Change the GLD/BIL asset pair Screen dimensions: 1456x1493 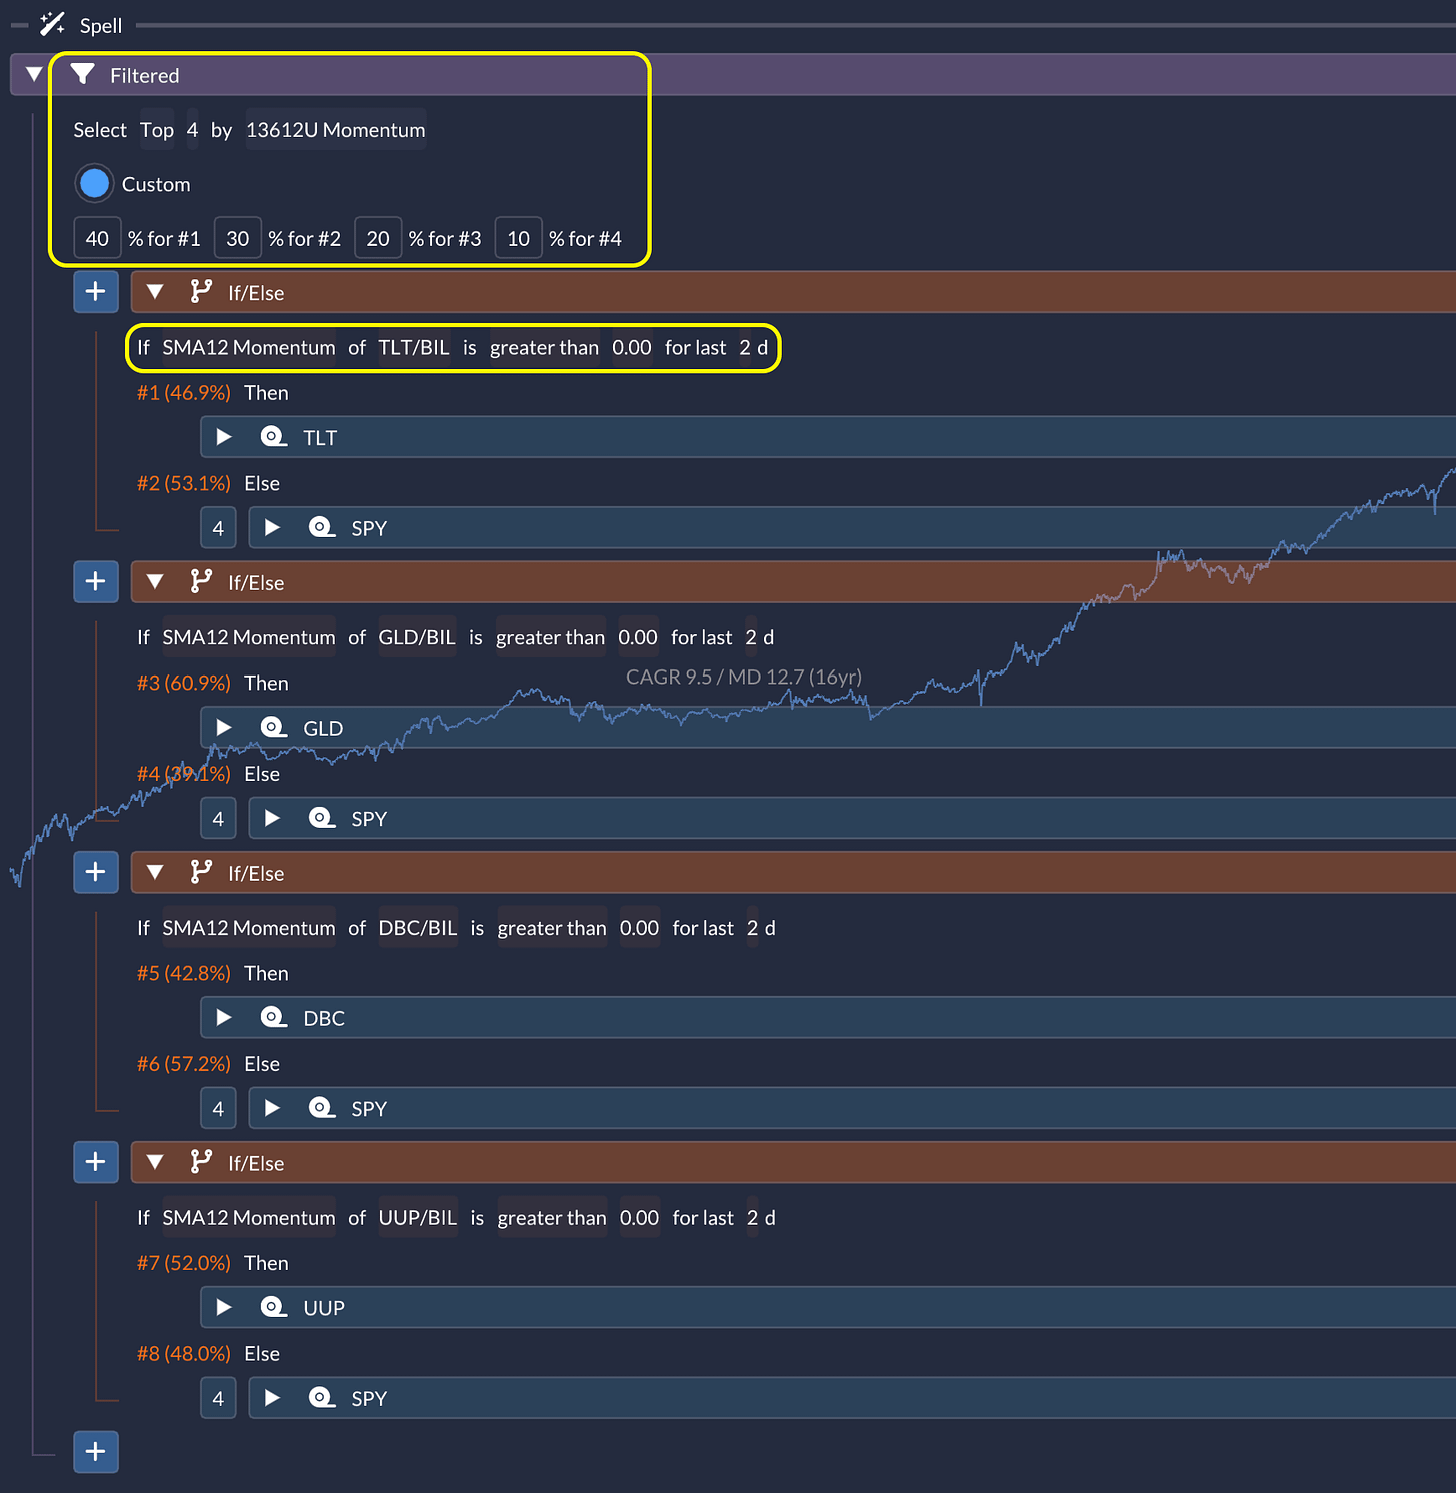click(x=417, y=638)
